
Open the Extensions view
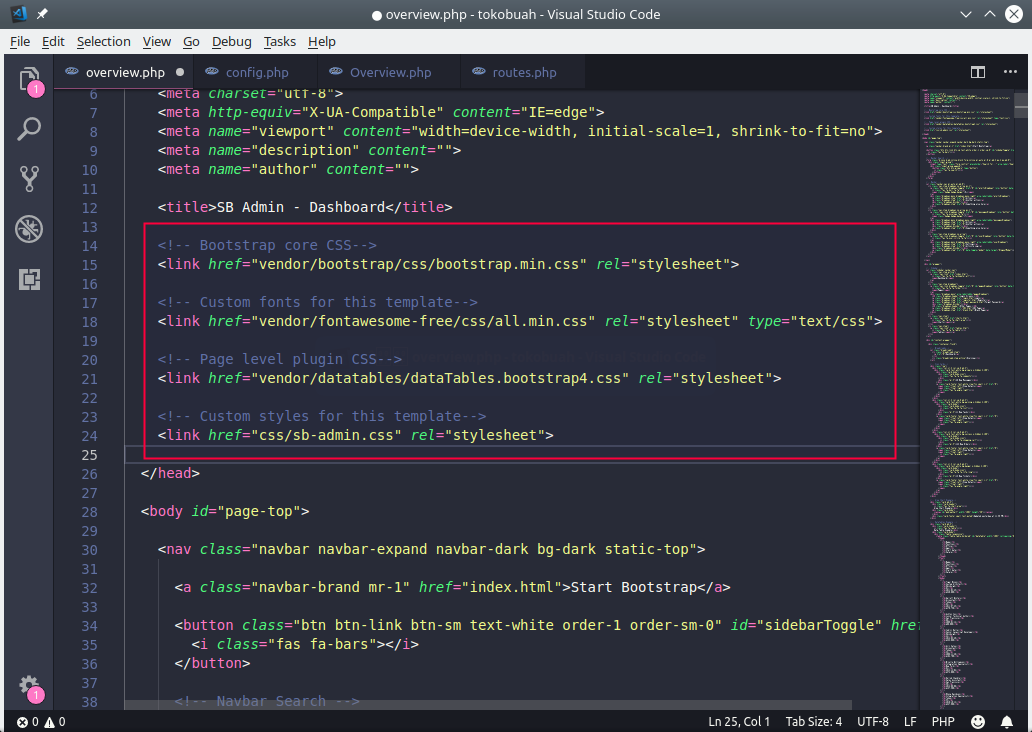click(x=29, y=279)
